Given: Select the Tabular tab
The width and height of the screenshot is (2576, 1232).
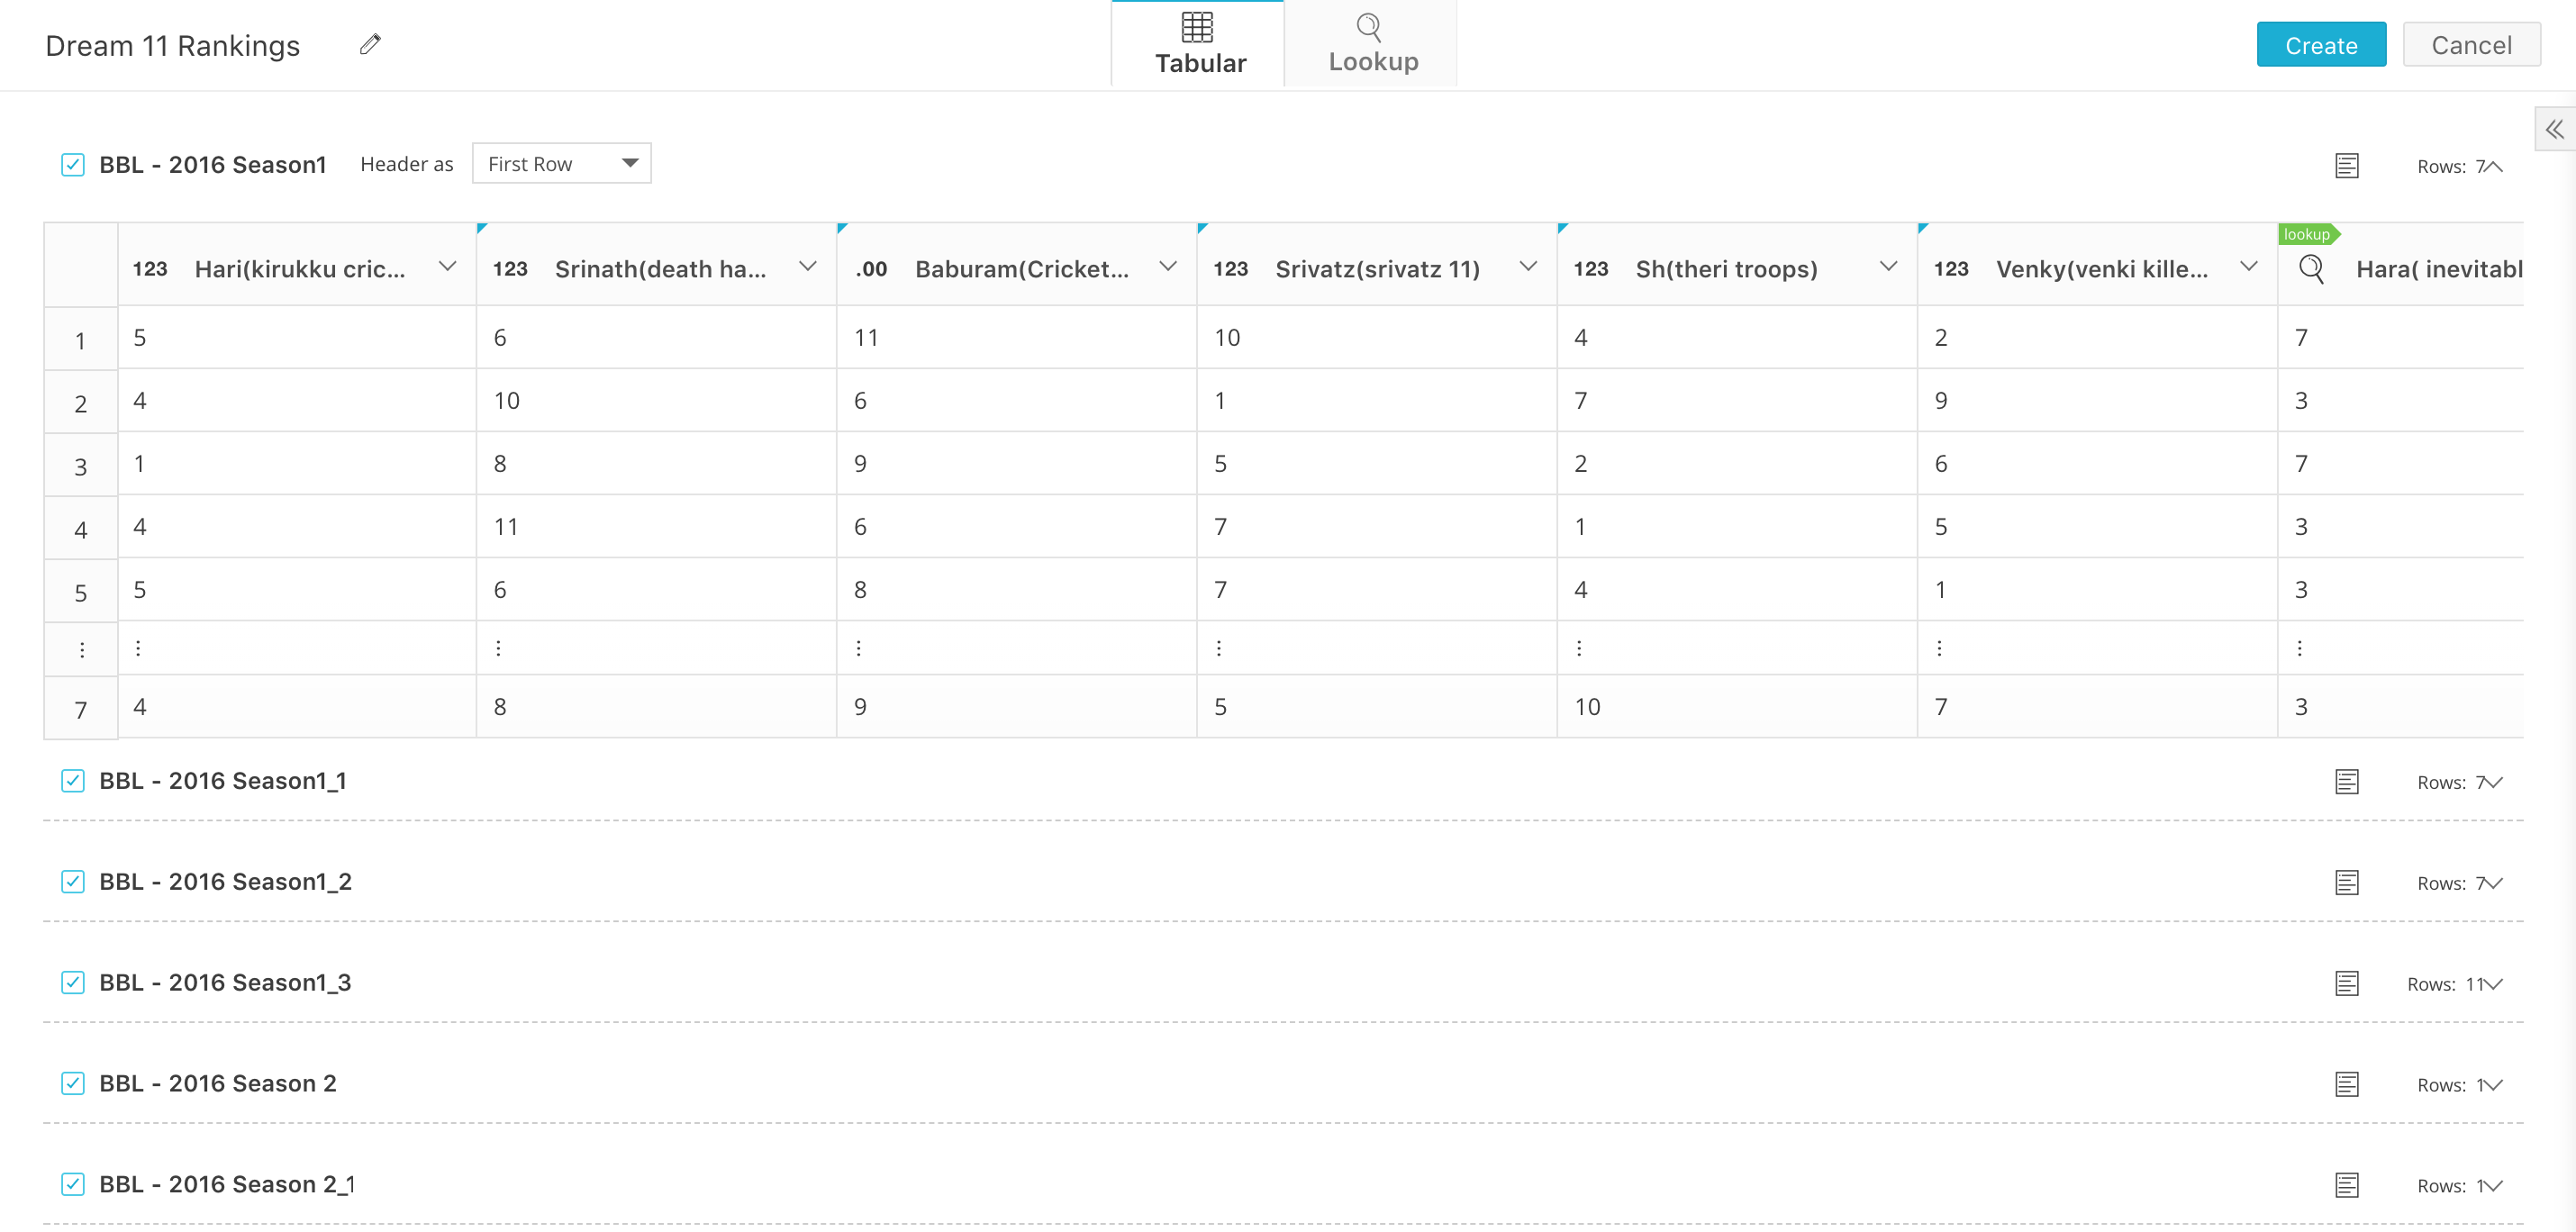Looking at the screenshot, I should (1199, 45).
